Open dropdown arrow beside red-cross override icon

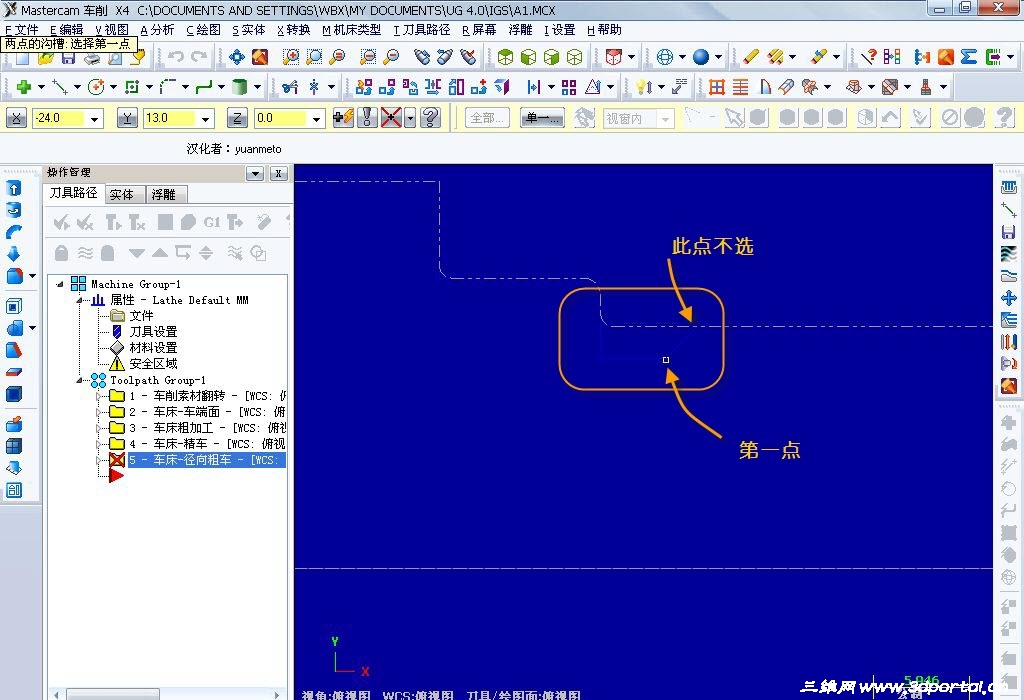point(410,118)
